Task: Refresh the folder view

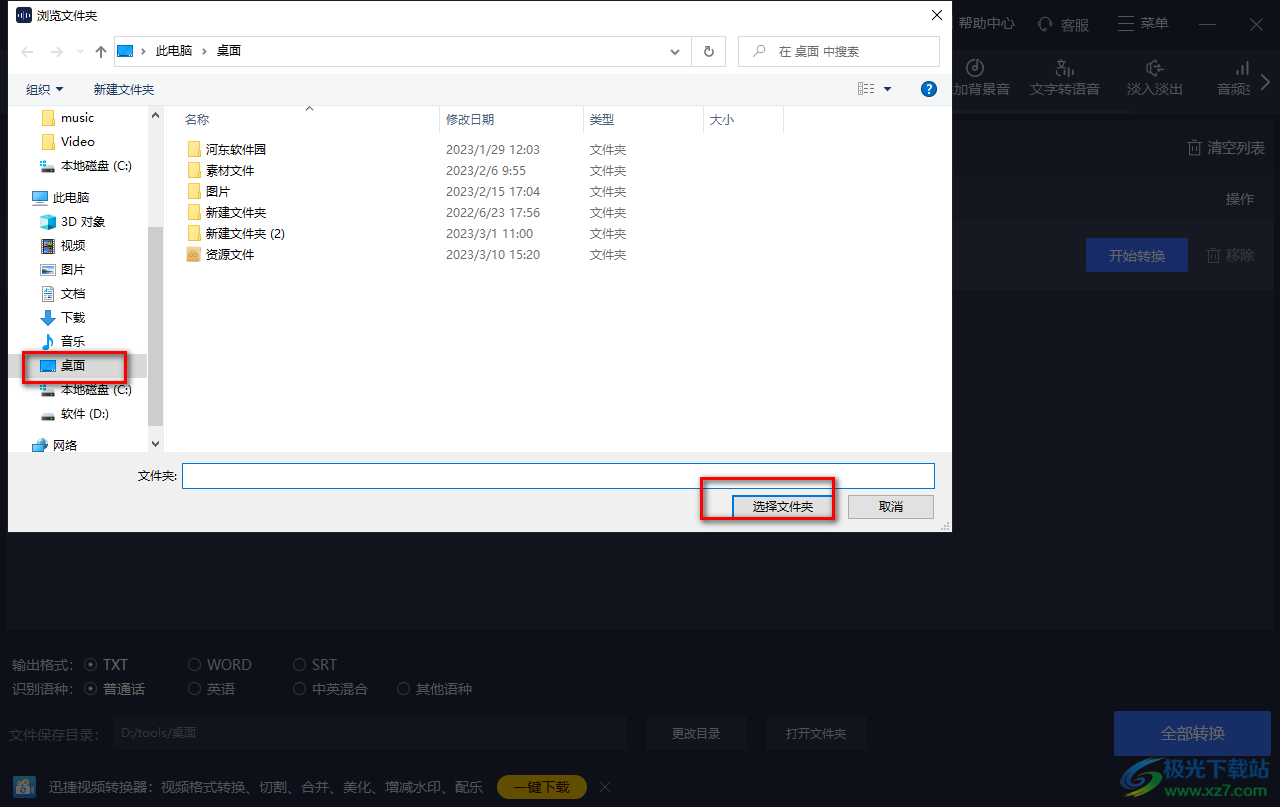Action: tap(709, 51)
